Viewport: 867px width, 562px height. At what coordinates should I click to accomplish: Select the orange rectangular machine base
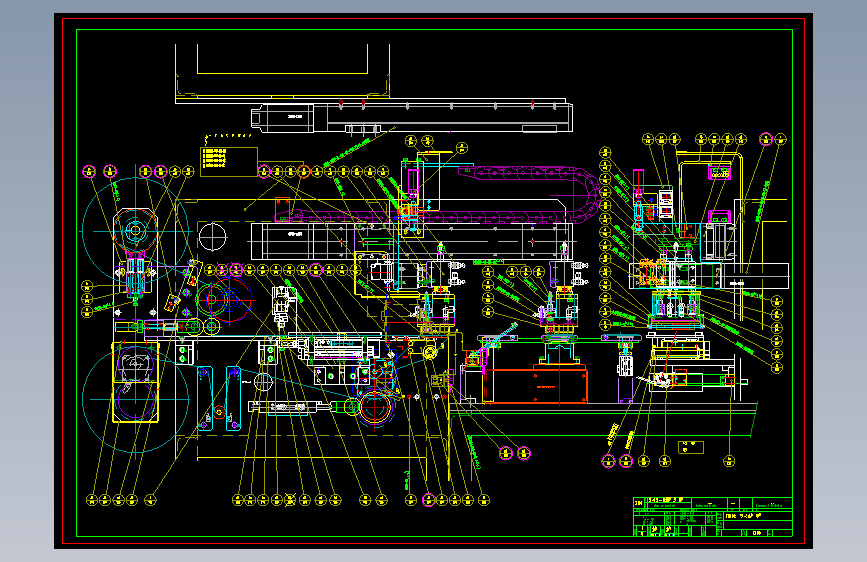coord(535,386)
